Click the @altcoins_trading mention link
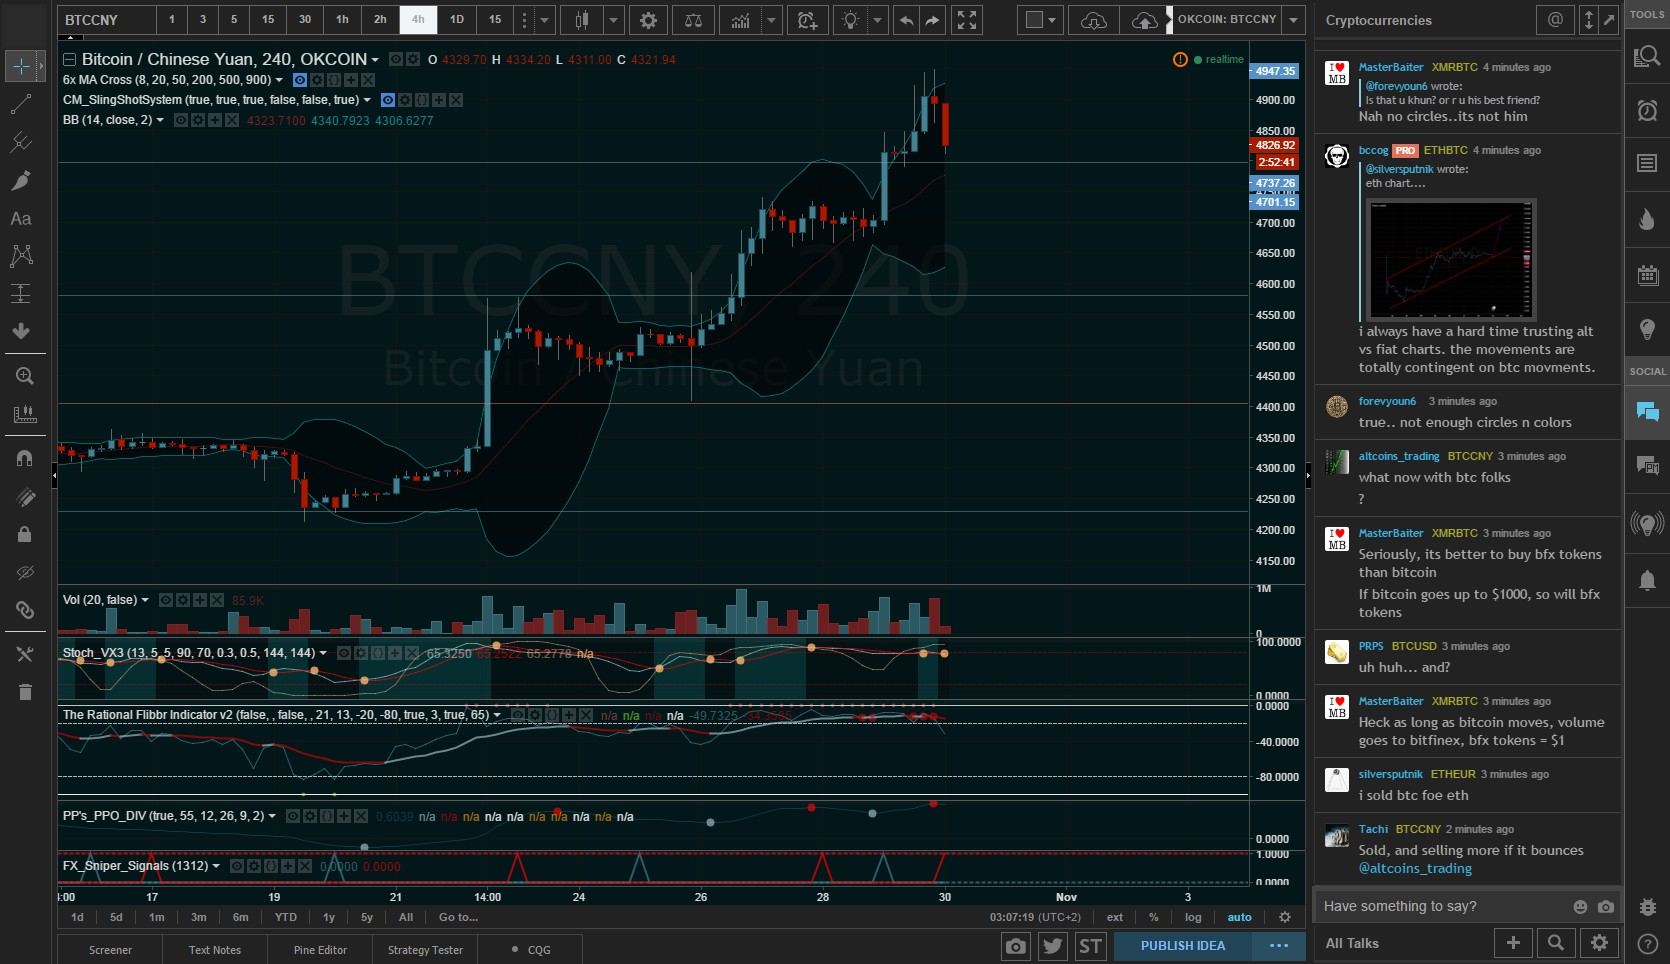This screenshot has height=964, width=1670. 1416,869
